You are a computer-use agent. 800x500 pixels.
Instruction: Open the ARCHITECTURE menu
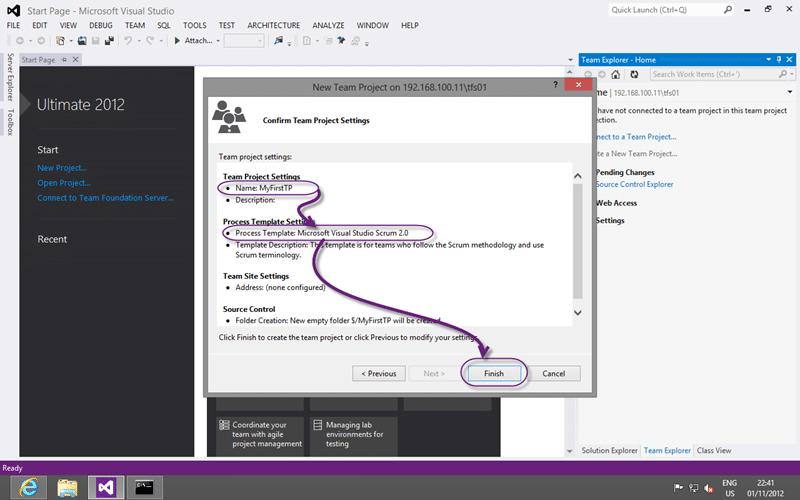273,26
